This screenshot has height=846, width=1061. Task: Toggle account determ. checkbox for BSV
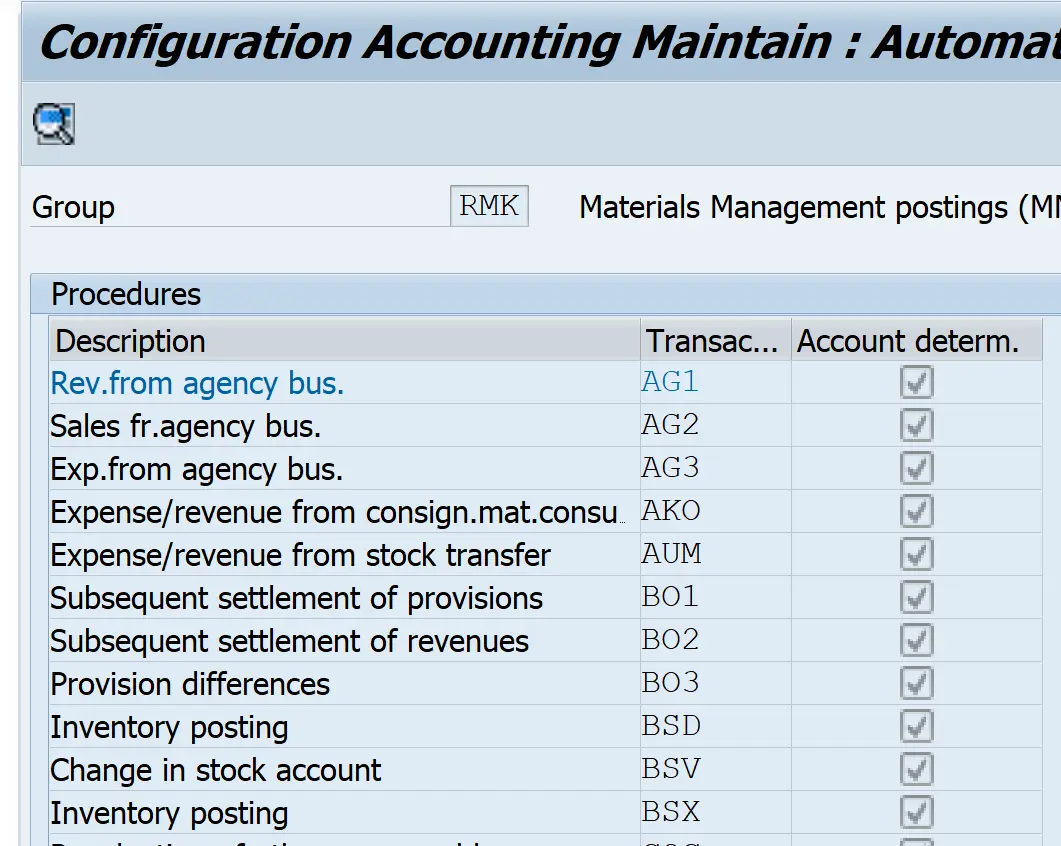917,770
